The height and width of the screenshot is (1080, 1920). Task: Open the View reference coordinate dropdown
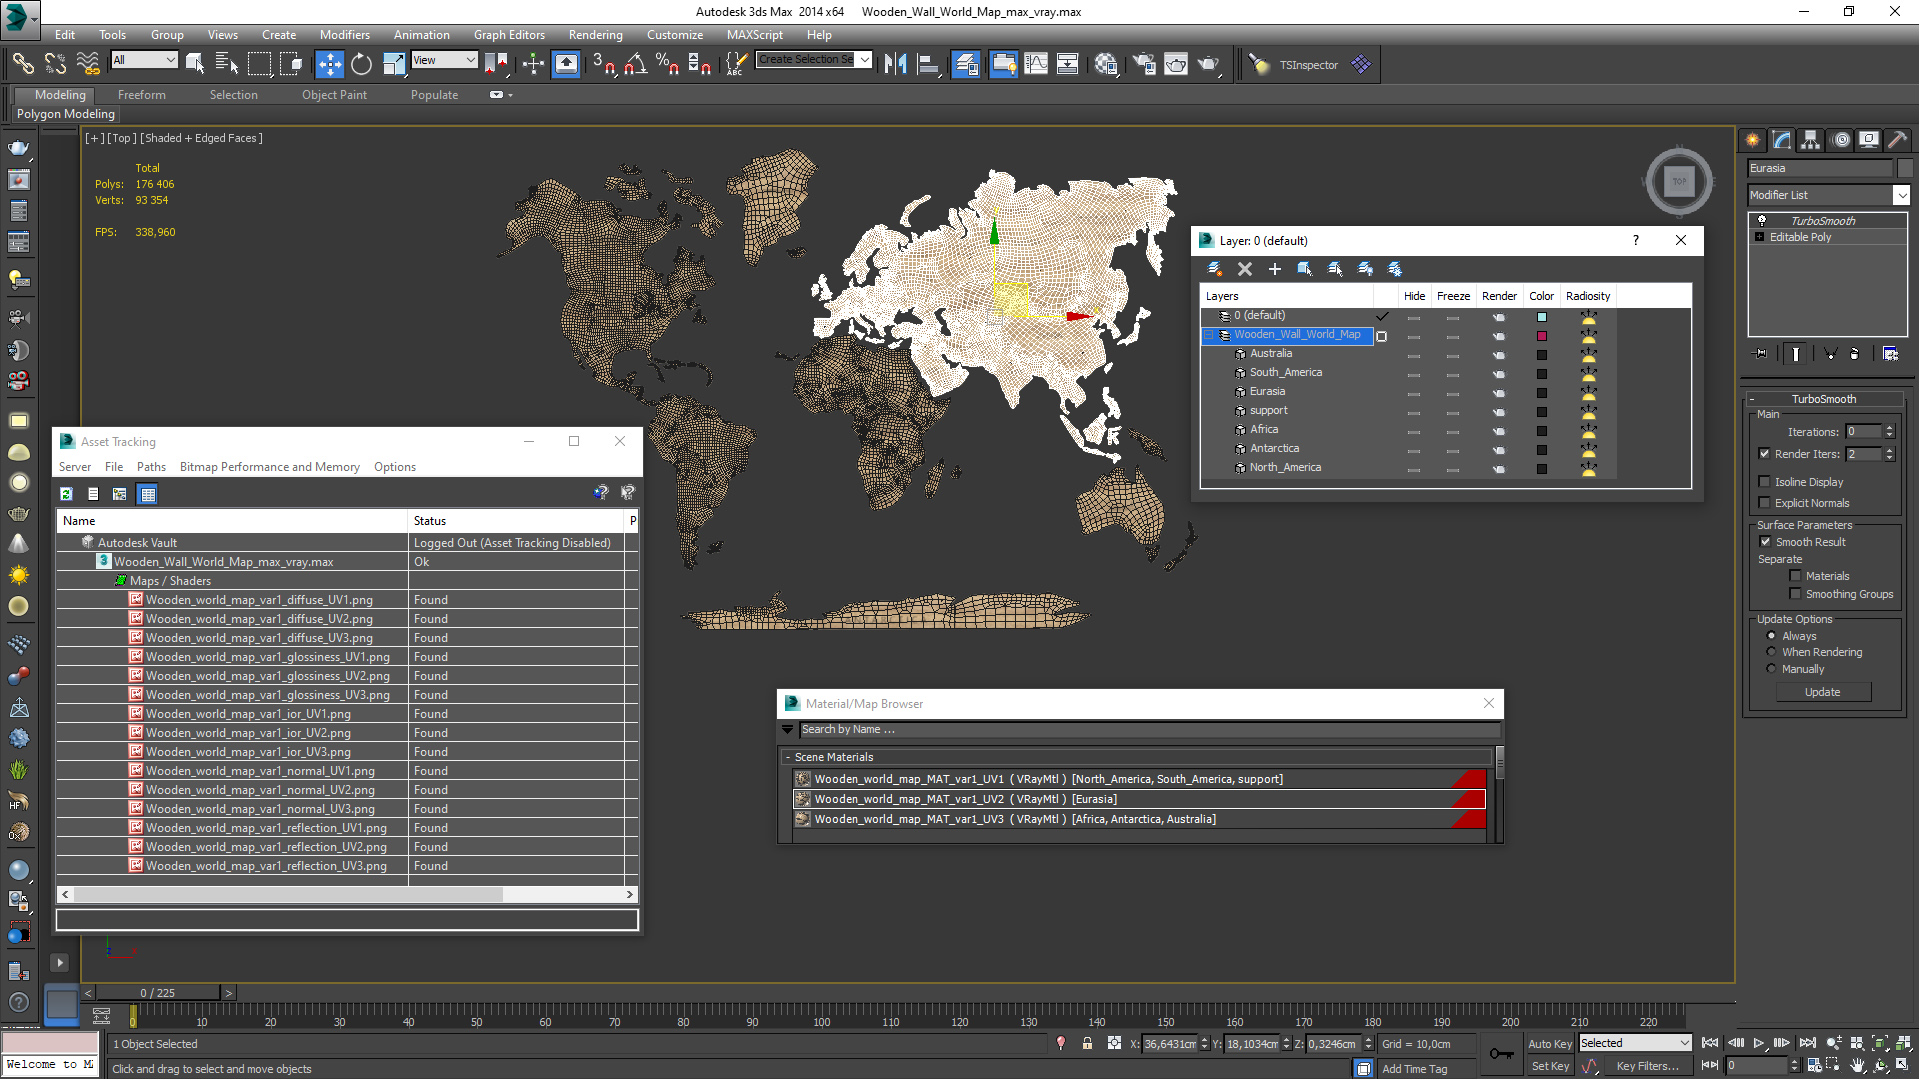pyautogui.click(x=444, y=60)
